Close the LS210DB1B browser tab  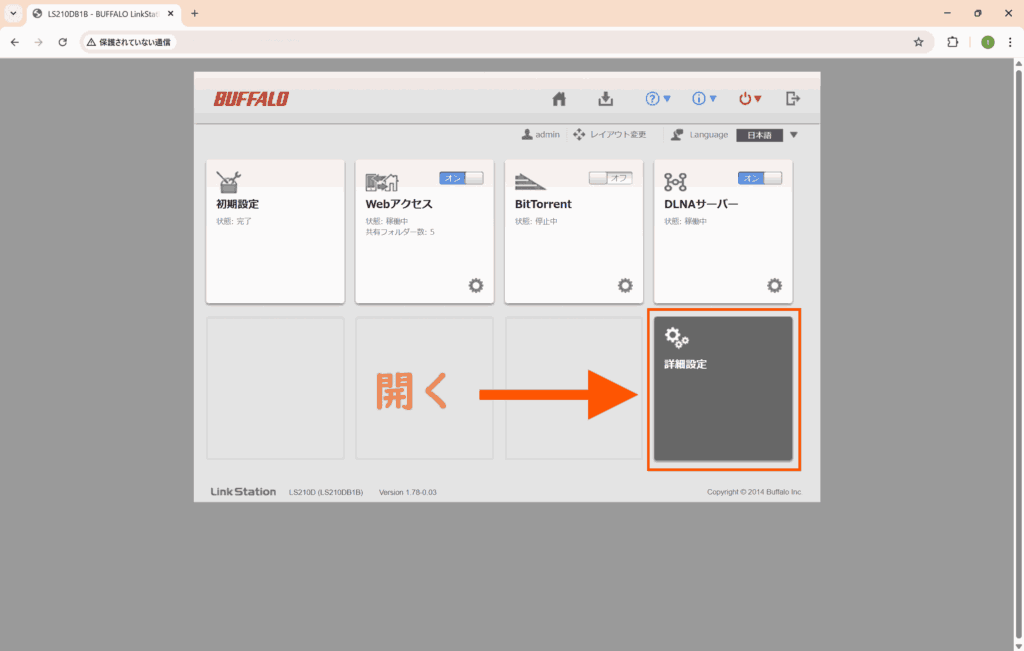click(x=170, y=14)
